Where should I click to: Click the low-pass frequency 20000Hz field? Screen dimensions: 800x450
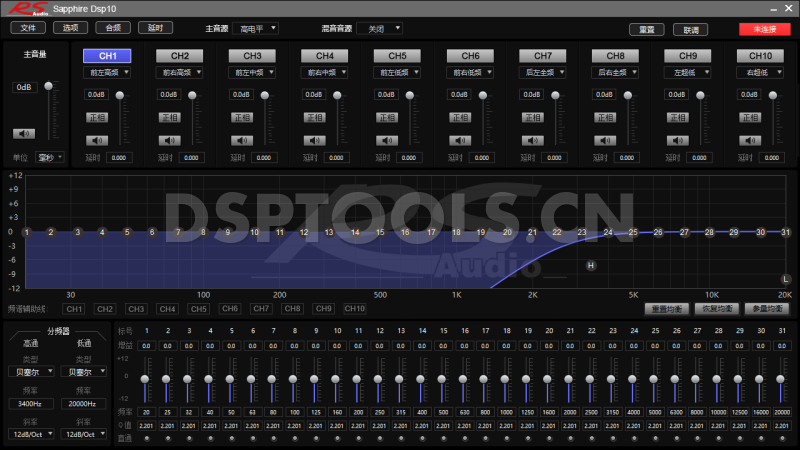coord(83,404)
